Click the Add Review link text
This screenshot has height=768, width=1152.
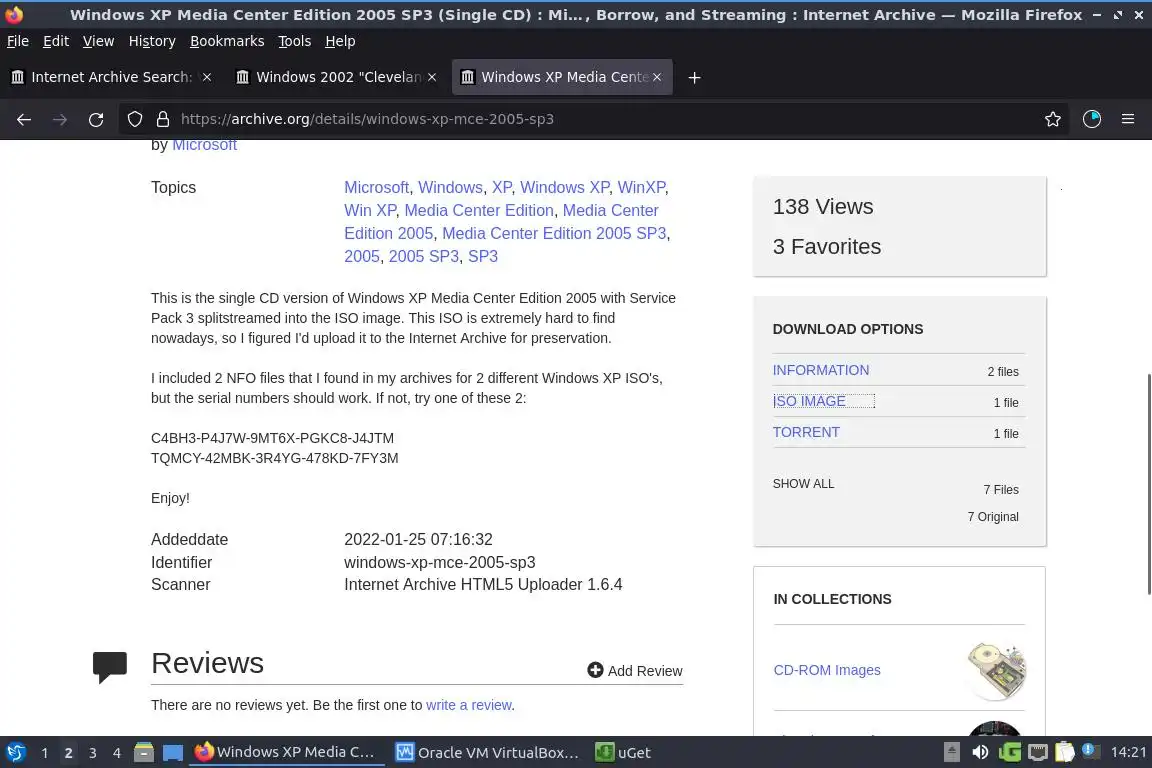645,671
